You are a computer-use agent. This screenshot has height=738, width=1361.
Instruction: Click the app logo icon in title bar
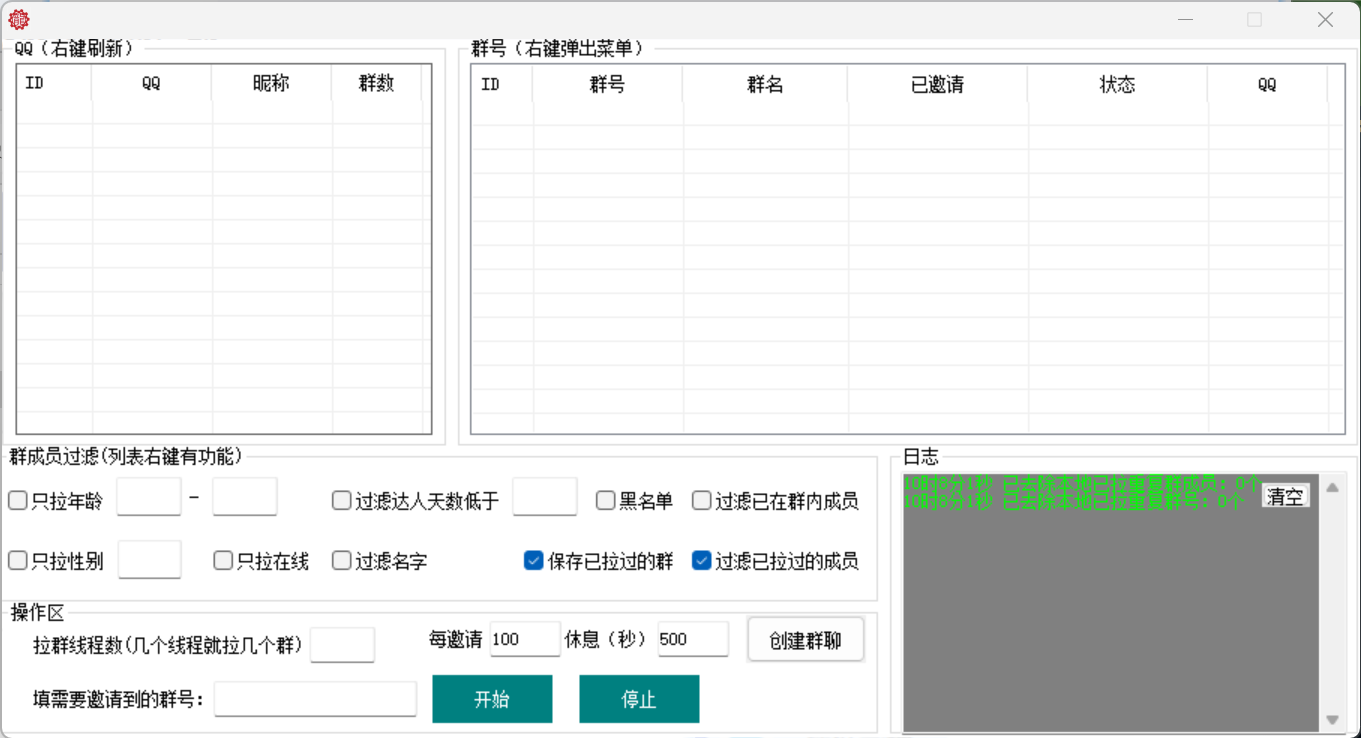click(18, 18)
